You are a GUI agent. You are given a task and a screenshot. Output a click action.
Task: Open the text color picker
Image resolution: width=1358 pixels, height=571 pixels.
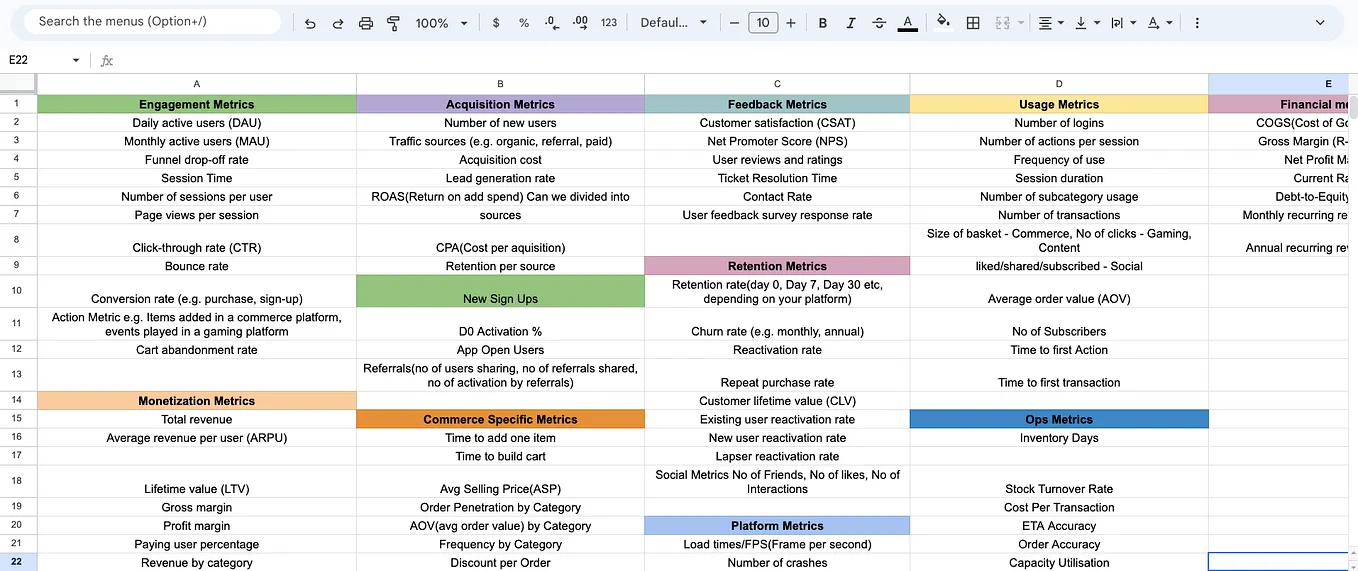point(907,22)
